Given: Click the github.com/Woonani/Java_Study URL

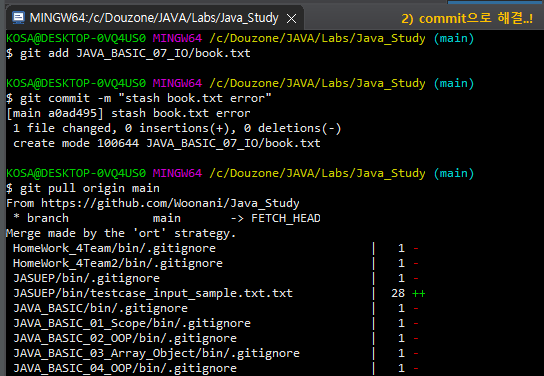Looking at the screenshot, I should tap(170, 203).
